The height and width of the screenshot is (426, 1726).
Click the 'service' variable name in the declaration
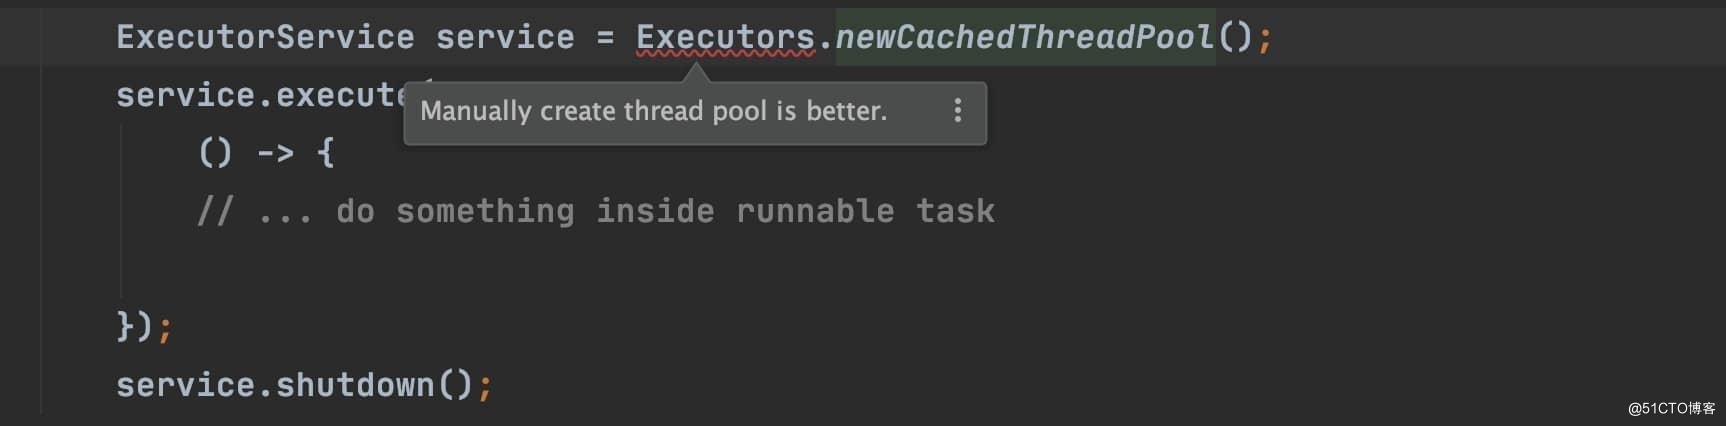point(505,37)
